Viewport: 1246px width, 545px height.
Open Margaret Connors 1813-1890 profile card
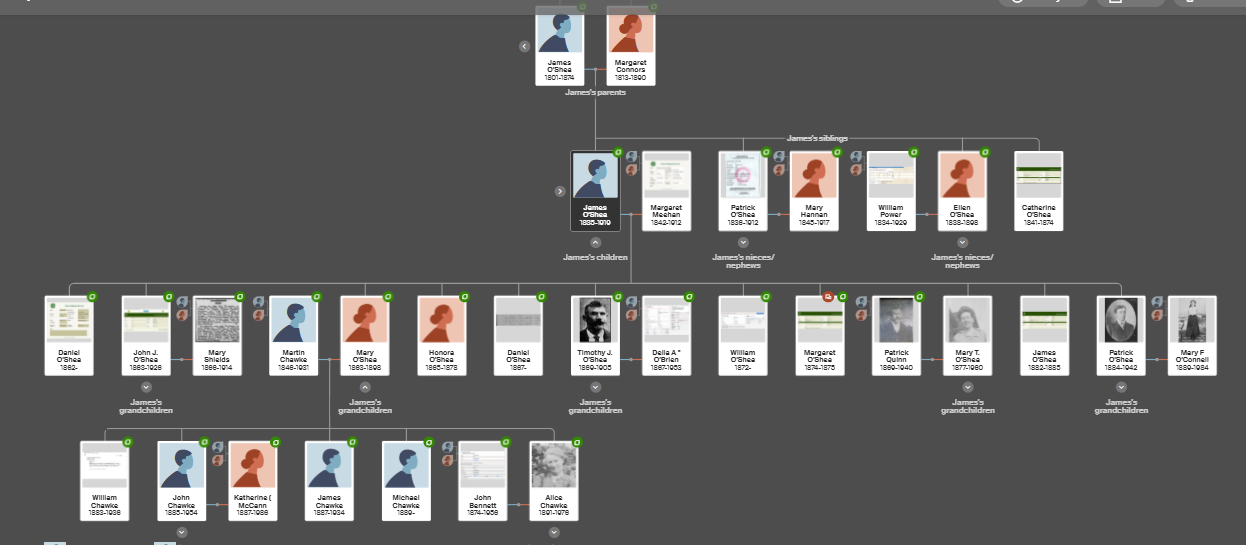pos(631,46)
